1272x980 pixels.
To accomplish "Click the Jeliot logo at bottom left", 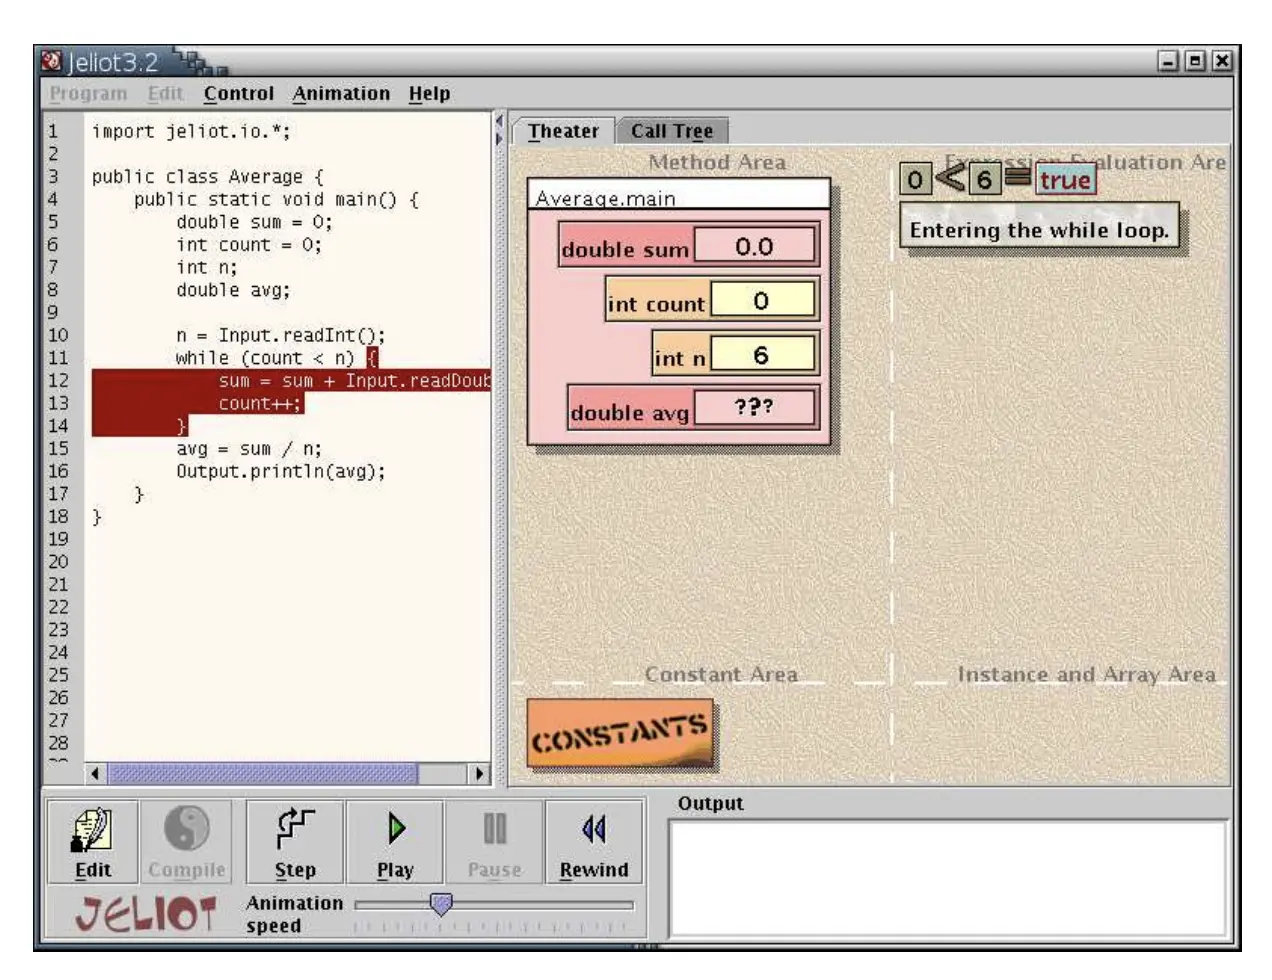I will tap(146, 914).
